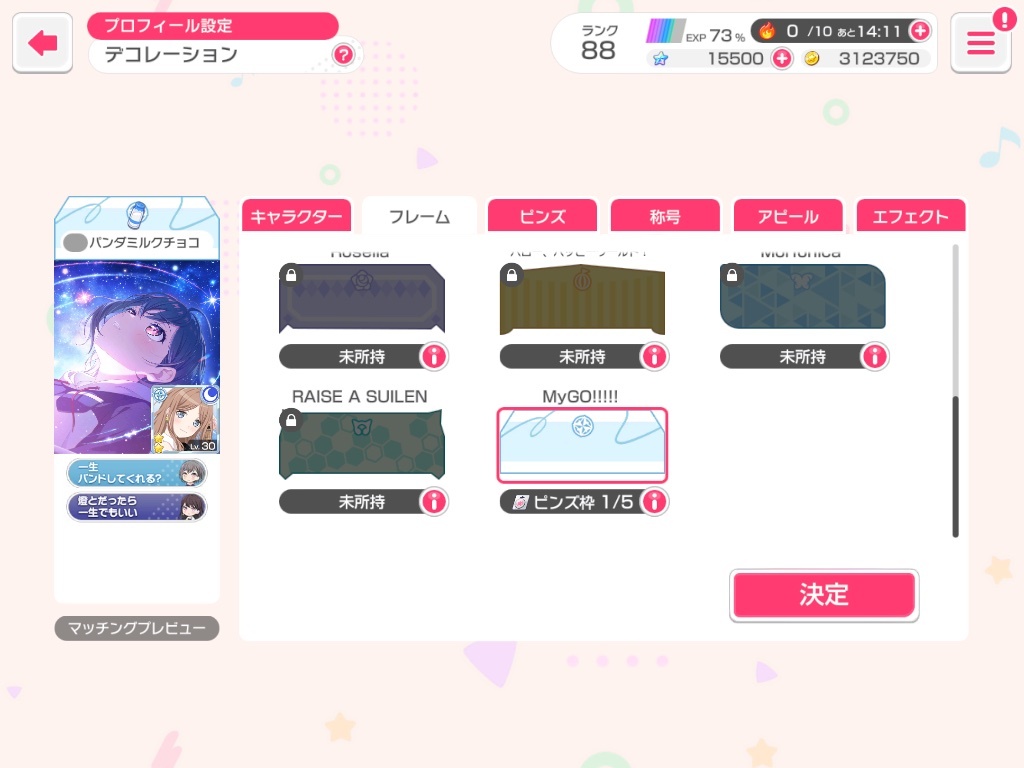Viewport: 1024px width, 768px height.
Task: Open the hamburger menu with notification badge
Action: click(x=980, y=43)
